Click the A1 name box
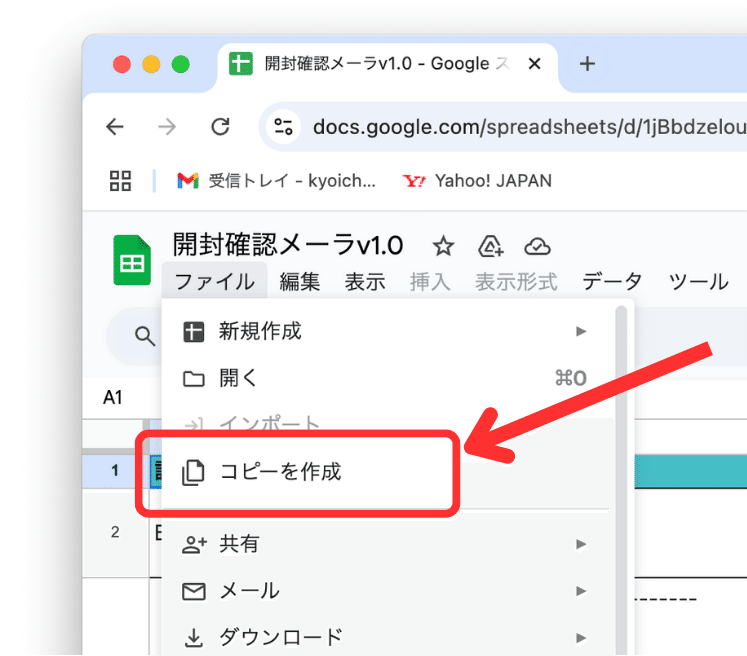Image resolution: width=747 pixels, height=656 pixels. point(113,397)
